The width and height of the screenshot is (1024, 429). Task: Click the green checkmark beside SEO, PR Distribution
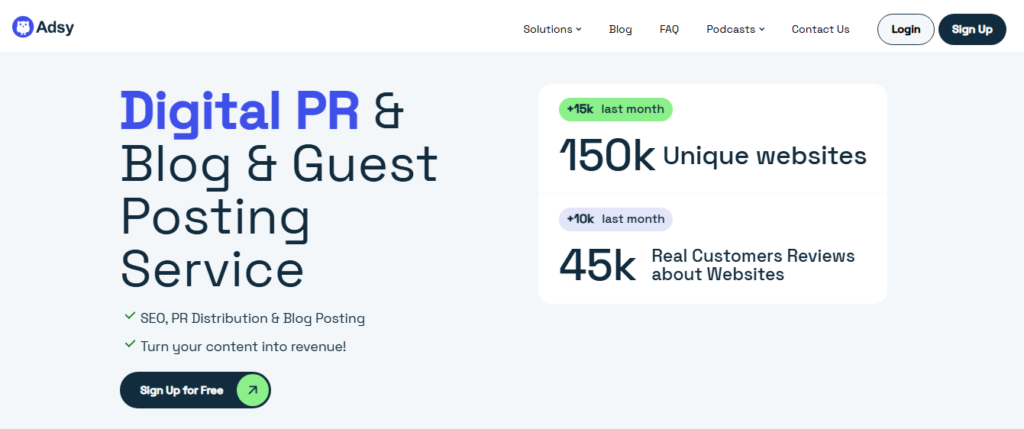tap(130, 317)
